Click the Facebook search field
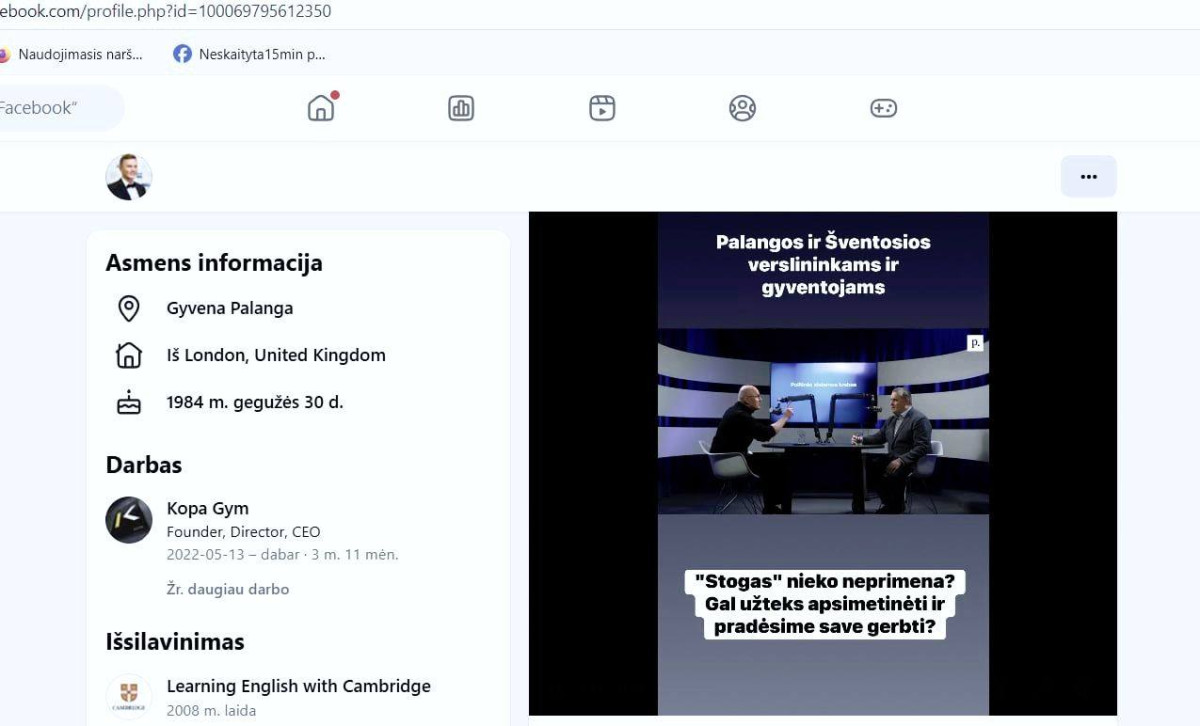 (x=60, y=108)
